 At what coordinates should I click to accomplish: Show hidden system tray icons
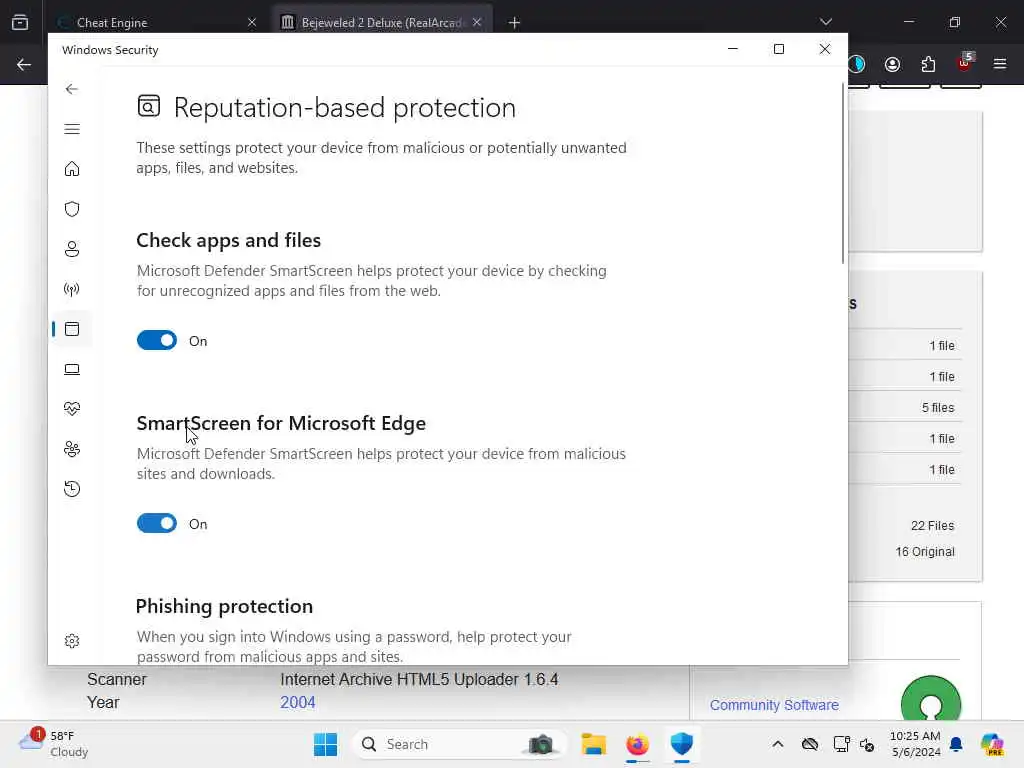coord(778,744)
